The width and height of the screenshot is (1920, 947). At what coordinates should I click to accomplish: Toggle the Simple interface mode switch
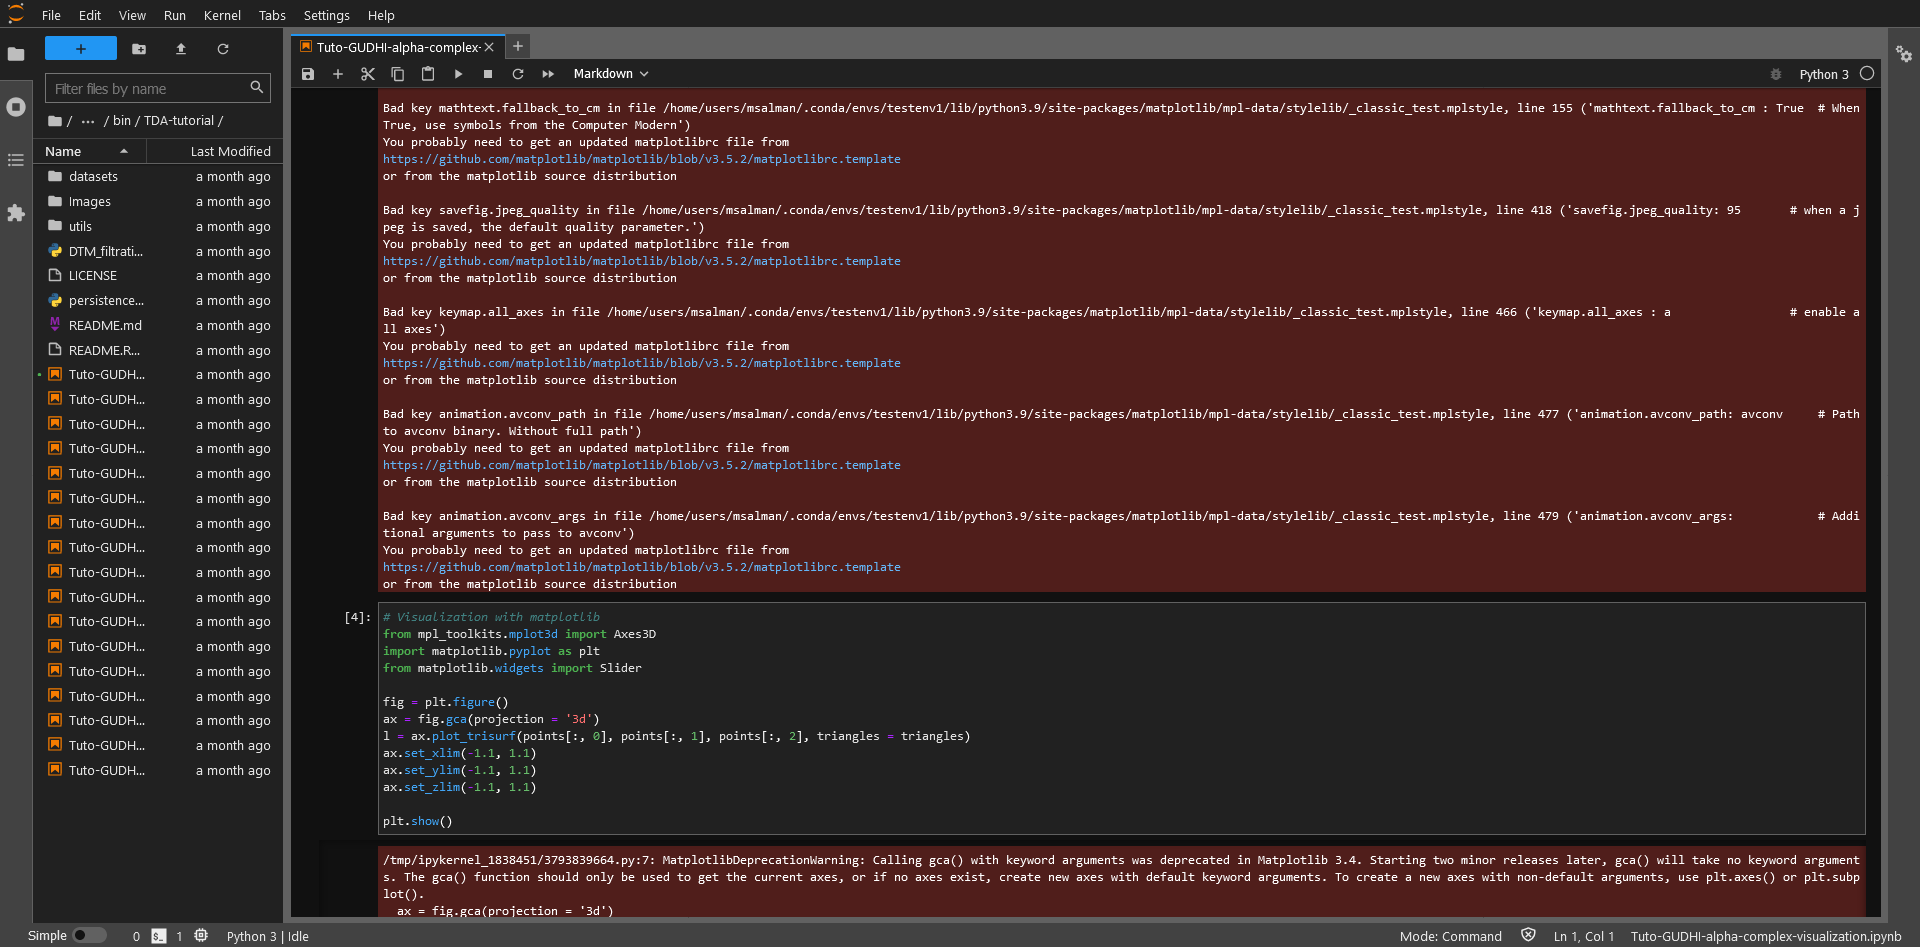pos(89,935)
